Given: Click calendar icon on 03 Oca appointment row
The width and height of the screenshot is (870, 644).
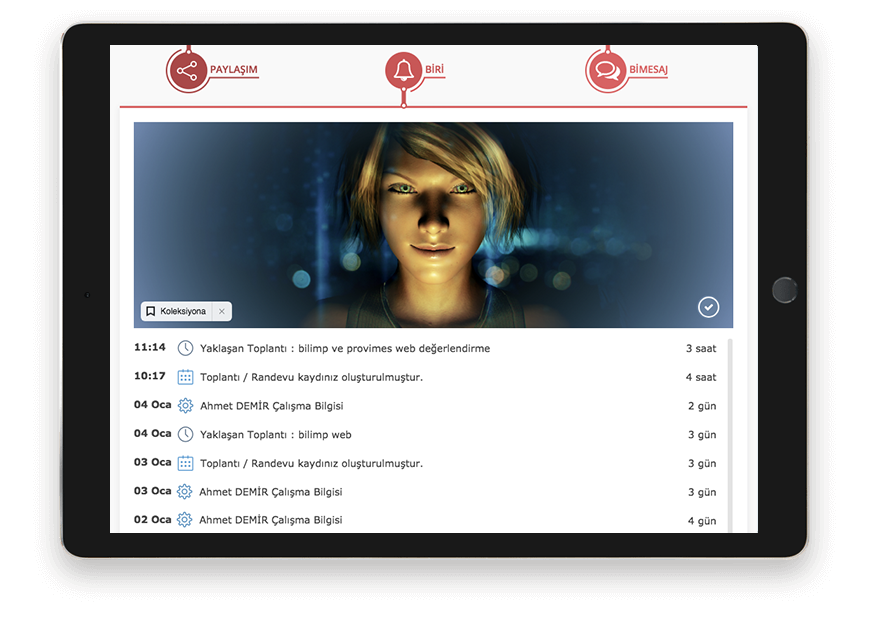Looking at the screenshot, I should click(185, 463).
